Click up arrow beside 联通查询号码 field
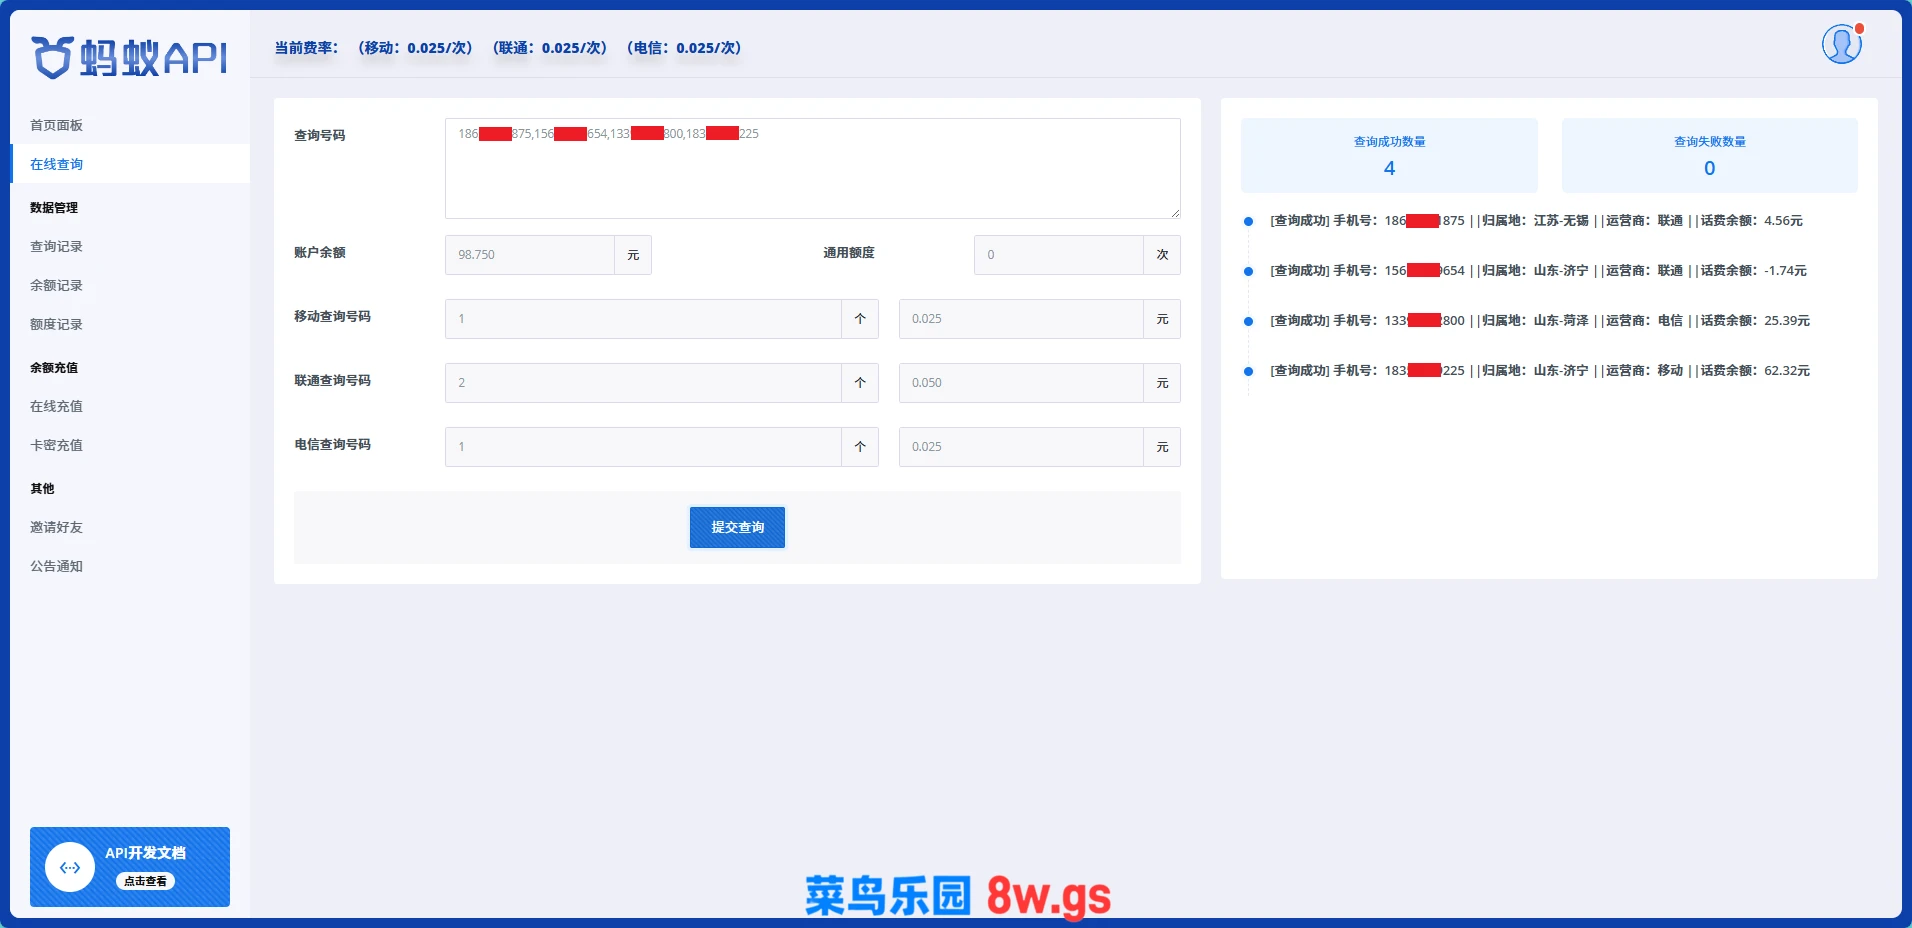 860,383
